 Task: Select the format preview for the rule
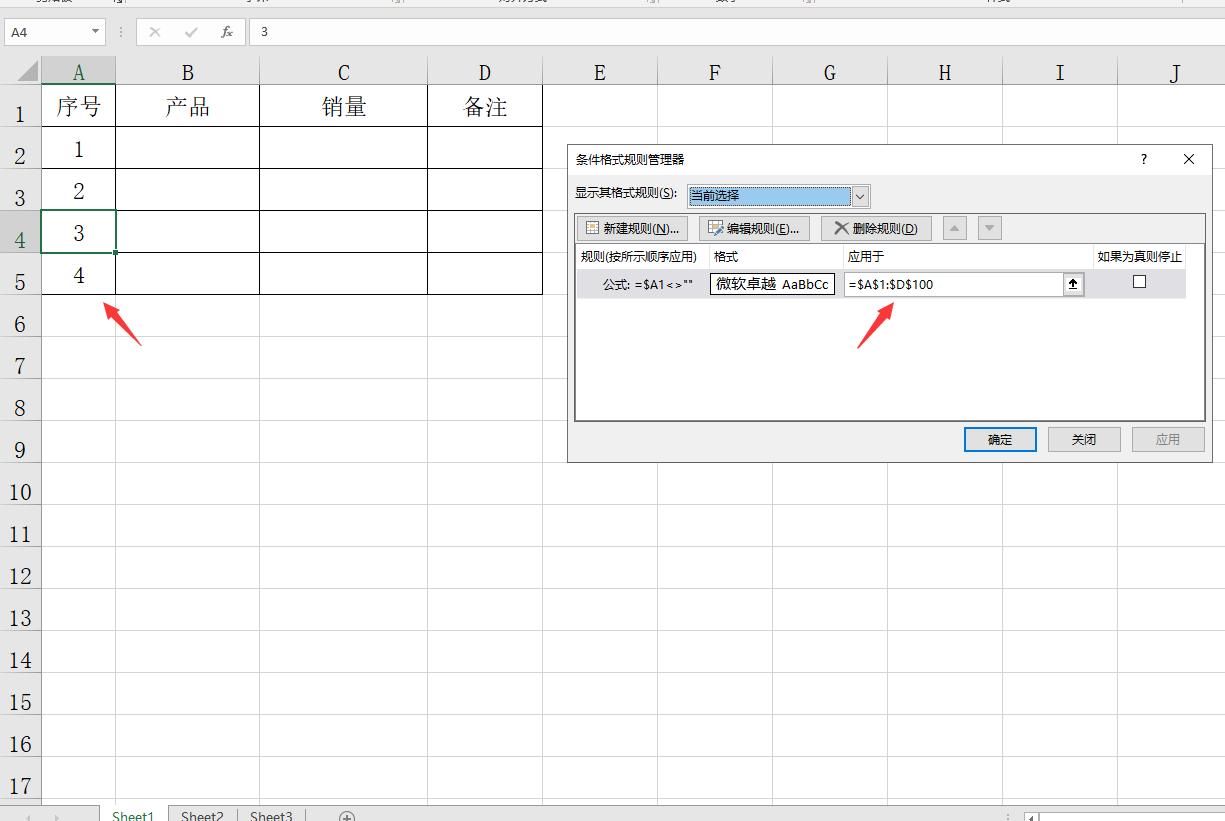(x=772, y=284)
